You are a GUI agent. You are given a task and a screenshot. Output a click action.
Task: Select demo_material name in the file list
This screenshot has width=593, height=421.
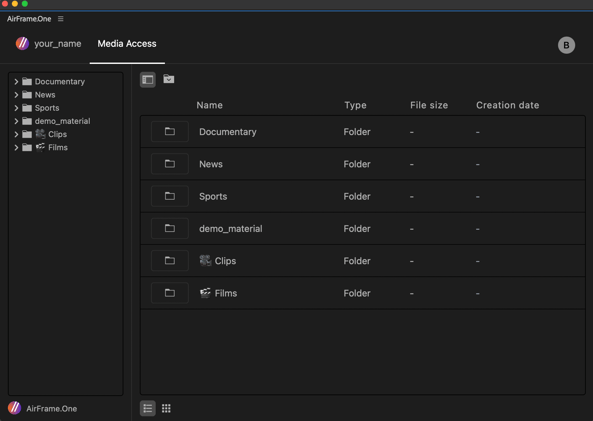(231, 229)
